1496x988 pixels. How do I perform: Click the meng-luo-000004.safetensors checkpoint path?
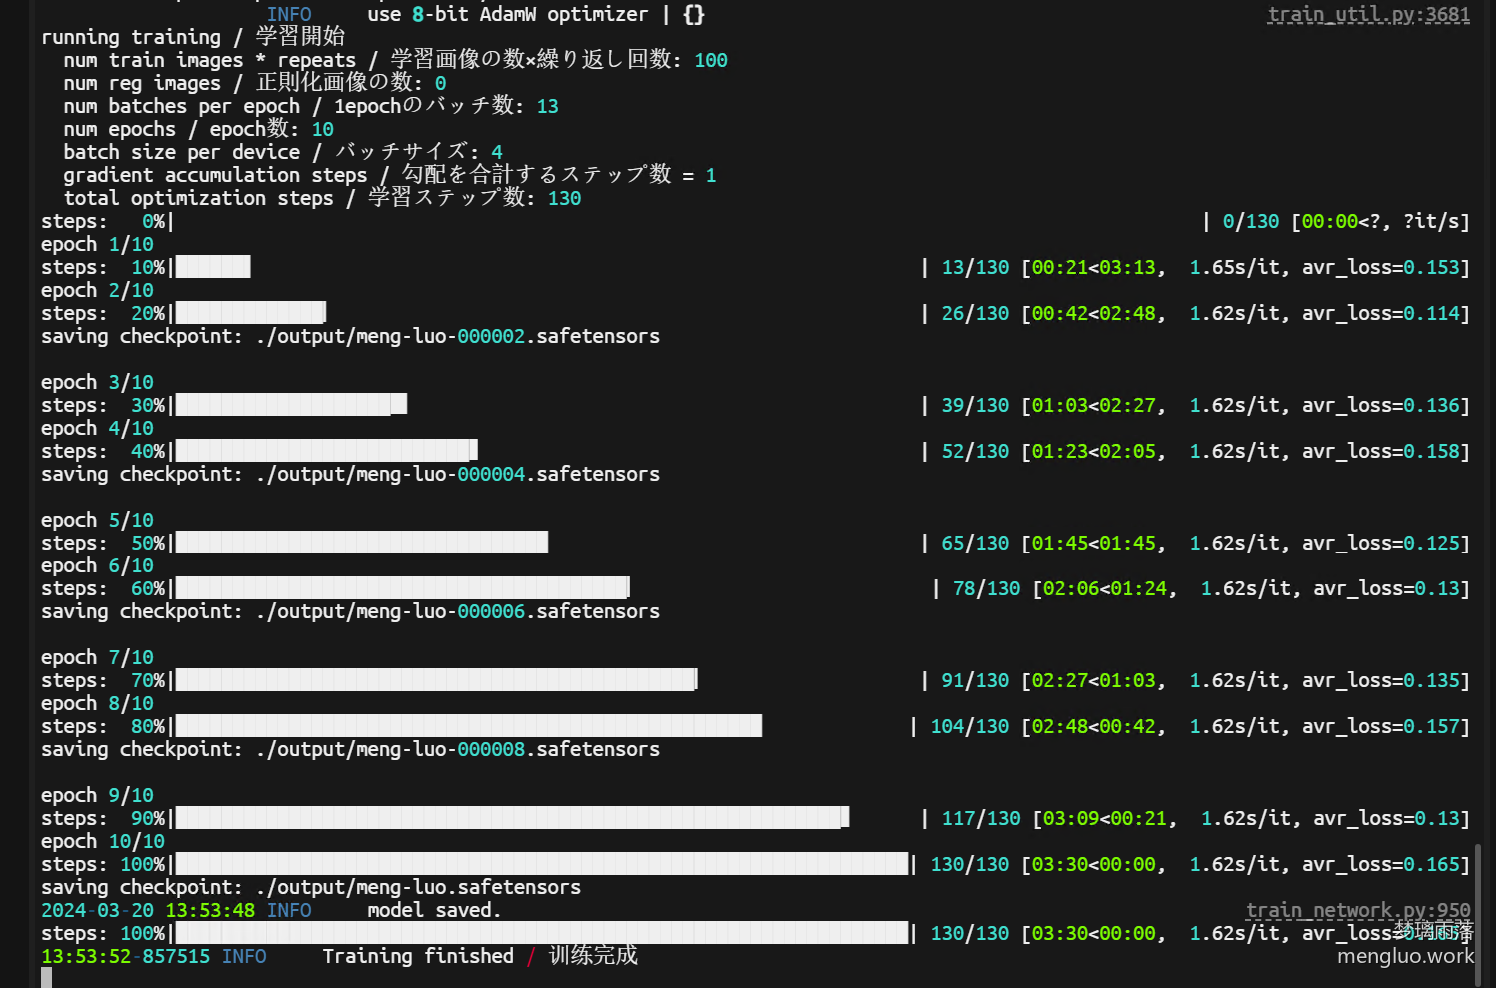[458, 474]
